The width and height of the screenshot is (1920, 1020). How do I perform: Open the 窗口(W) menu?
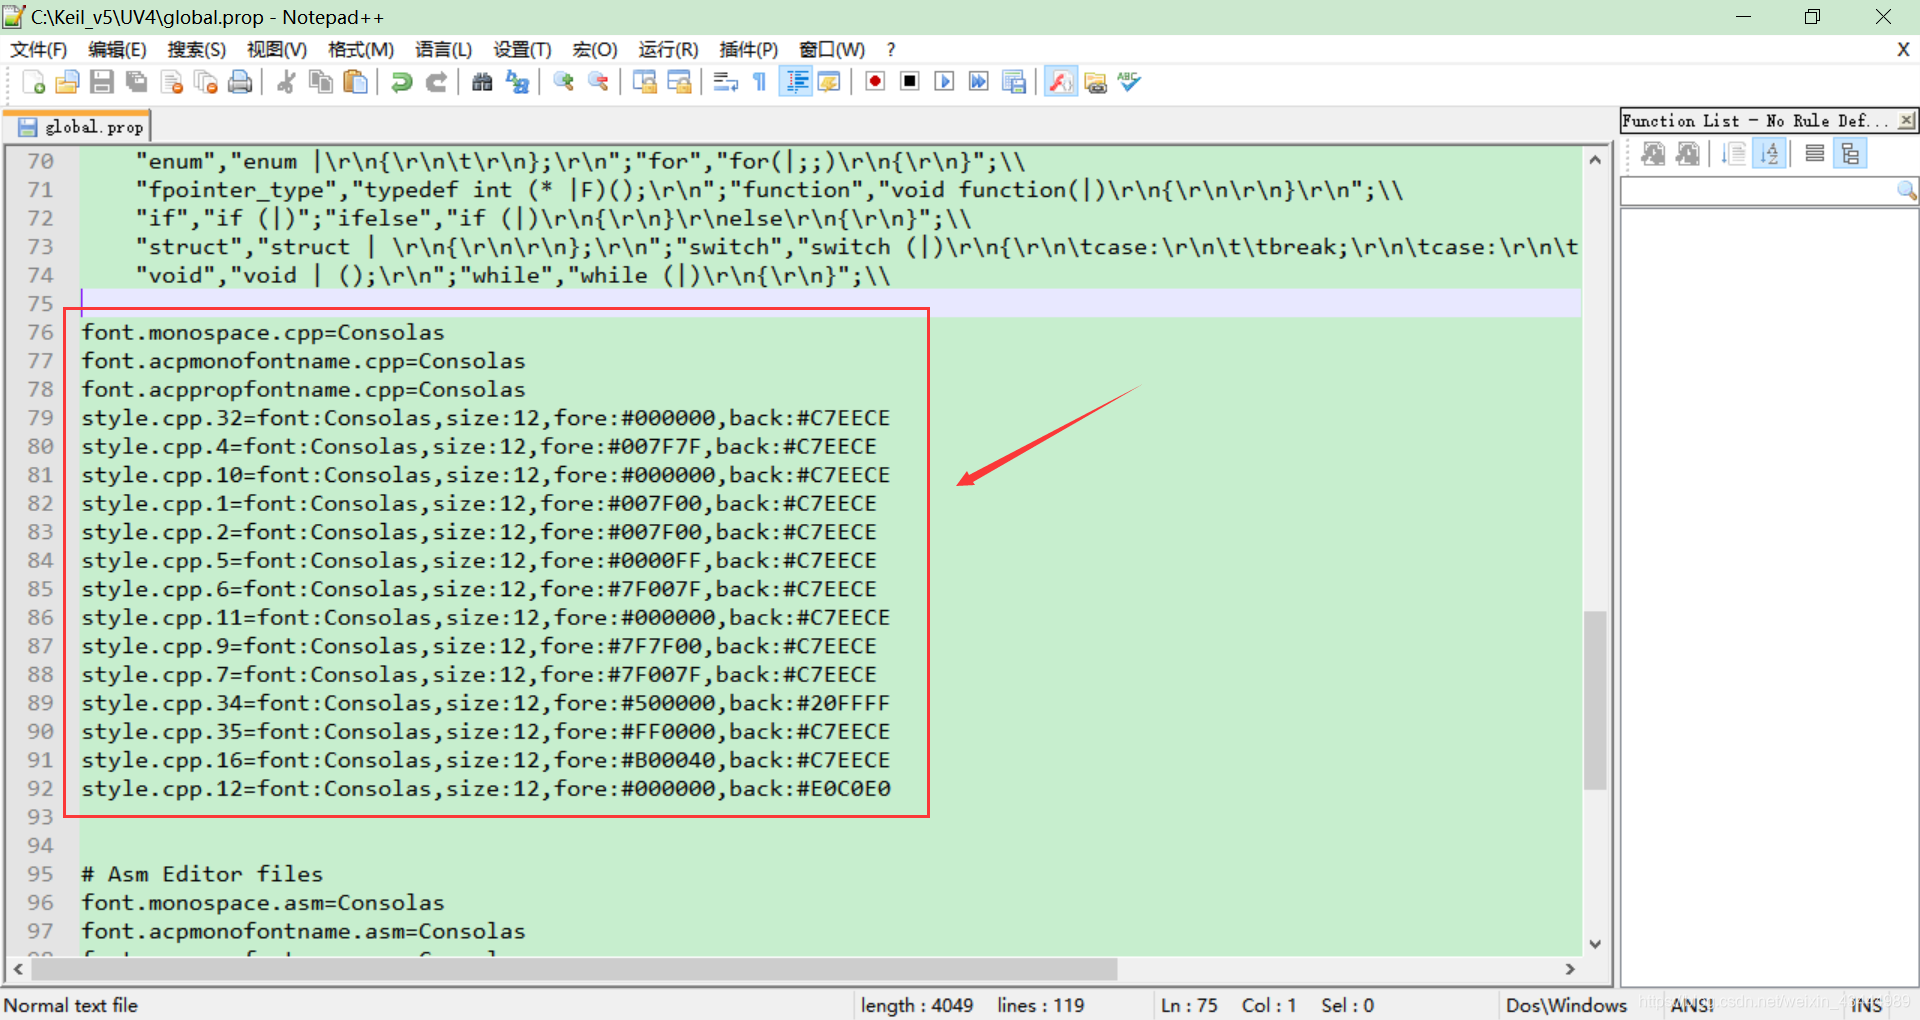coord(832,50)
